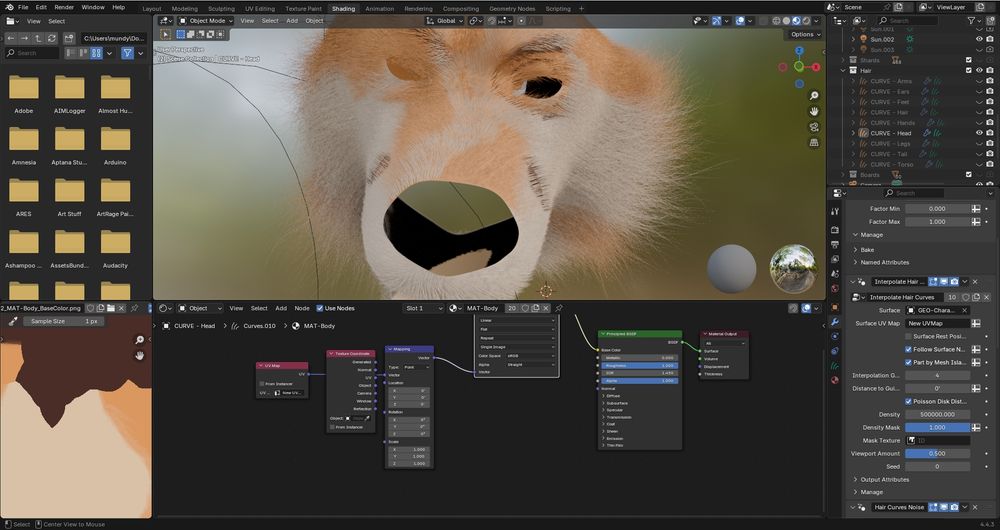Adjust the Viewport Amount slider
This screenshot has width=1000, height=530.
pos(938,453)
